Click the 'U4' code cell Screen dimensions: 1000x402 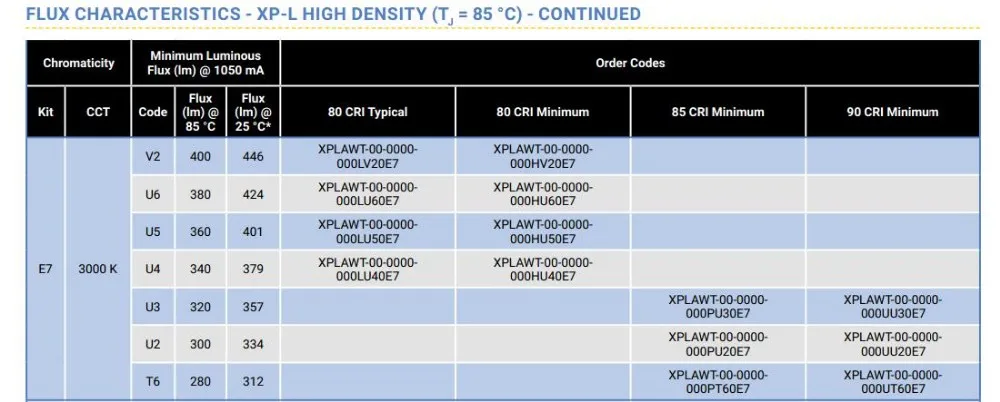point(153,269)
